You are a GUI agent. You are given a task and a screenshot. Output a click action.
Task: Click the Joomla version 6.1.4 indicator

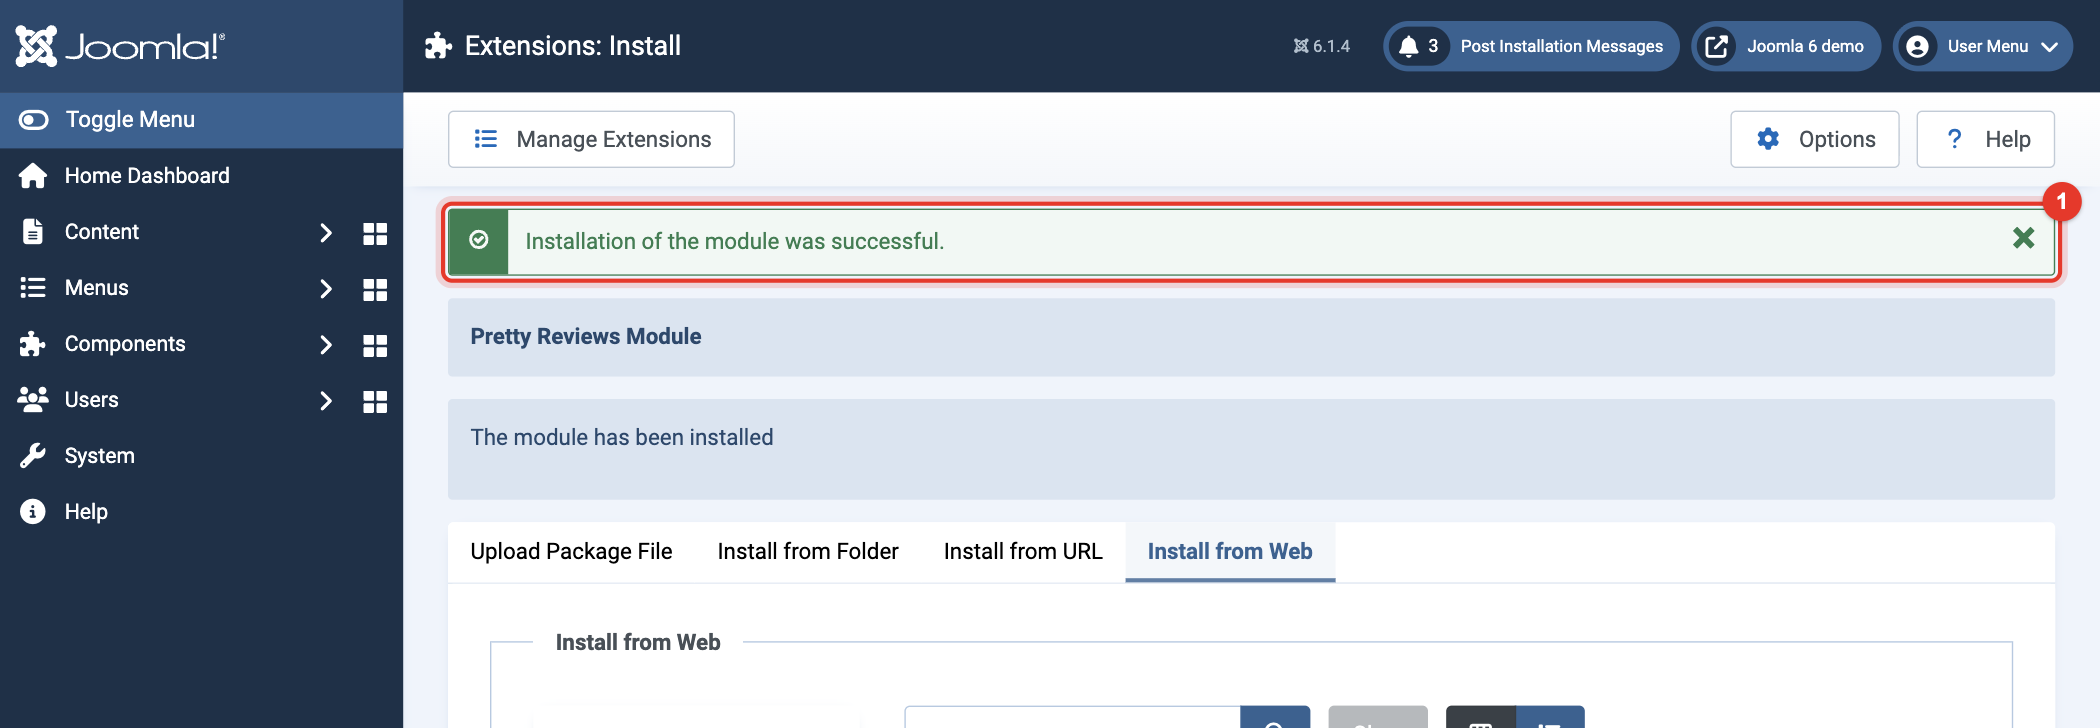[x=1322, y=46]
